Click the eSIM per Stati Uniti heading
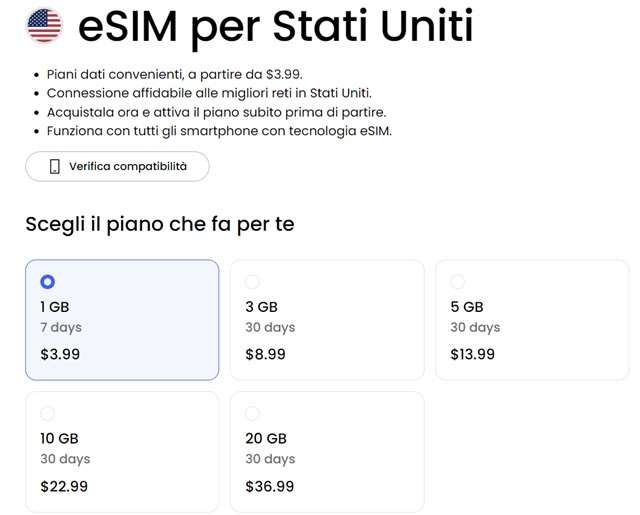Viewport: 640px width, 515px height. [275, 28]
